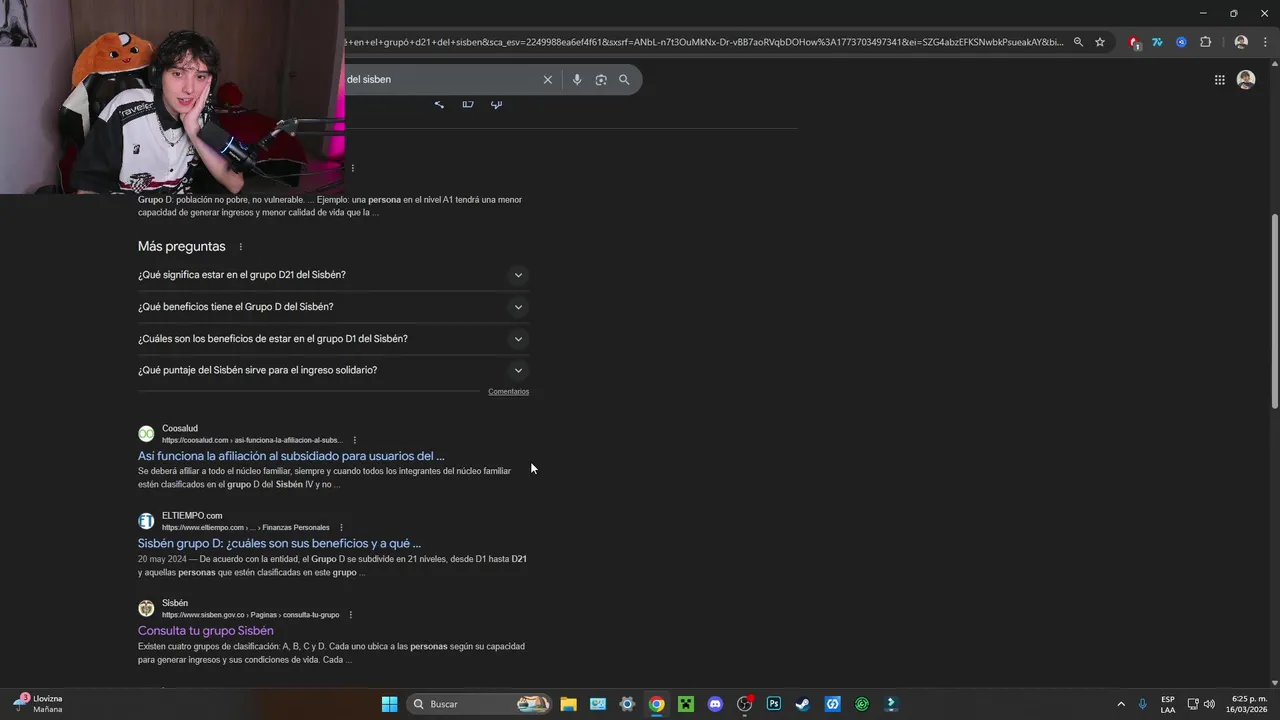
Task: Switch to Chrome on the taskbar
Action: coord(656,704)
